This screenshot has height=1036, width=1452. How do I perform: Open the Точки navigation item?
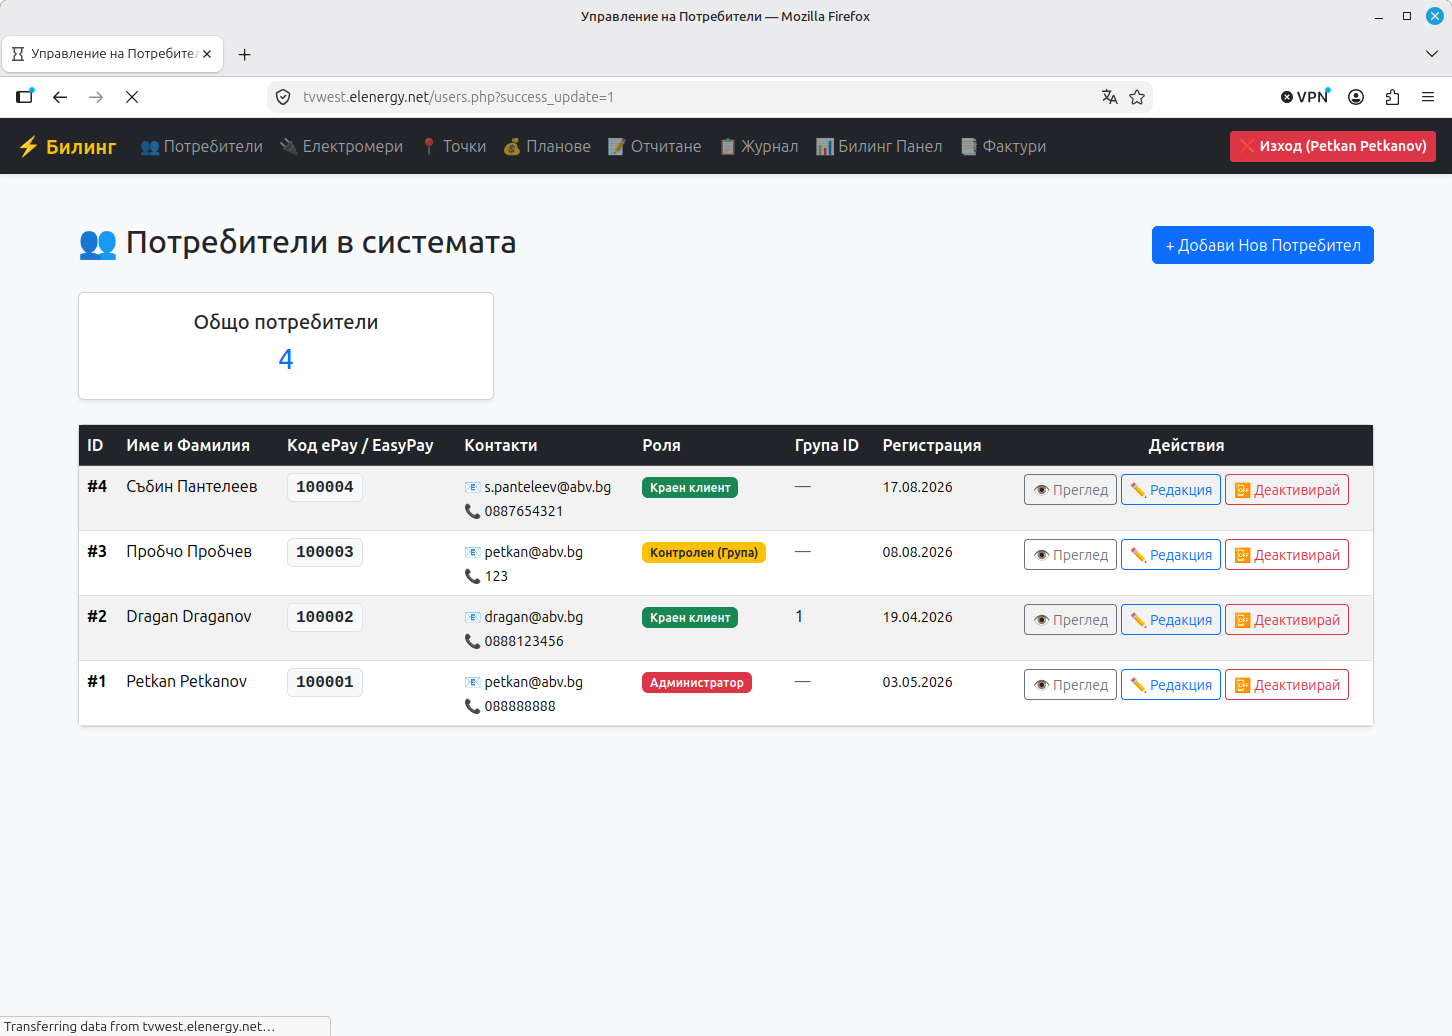coord(453,146)
